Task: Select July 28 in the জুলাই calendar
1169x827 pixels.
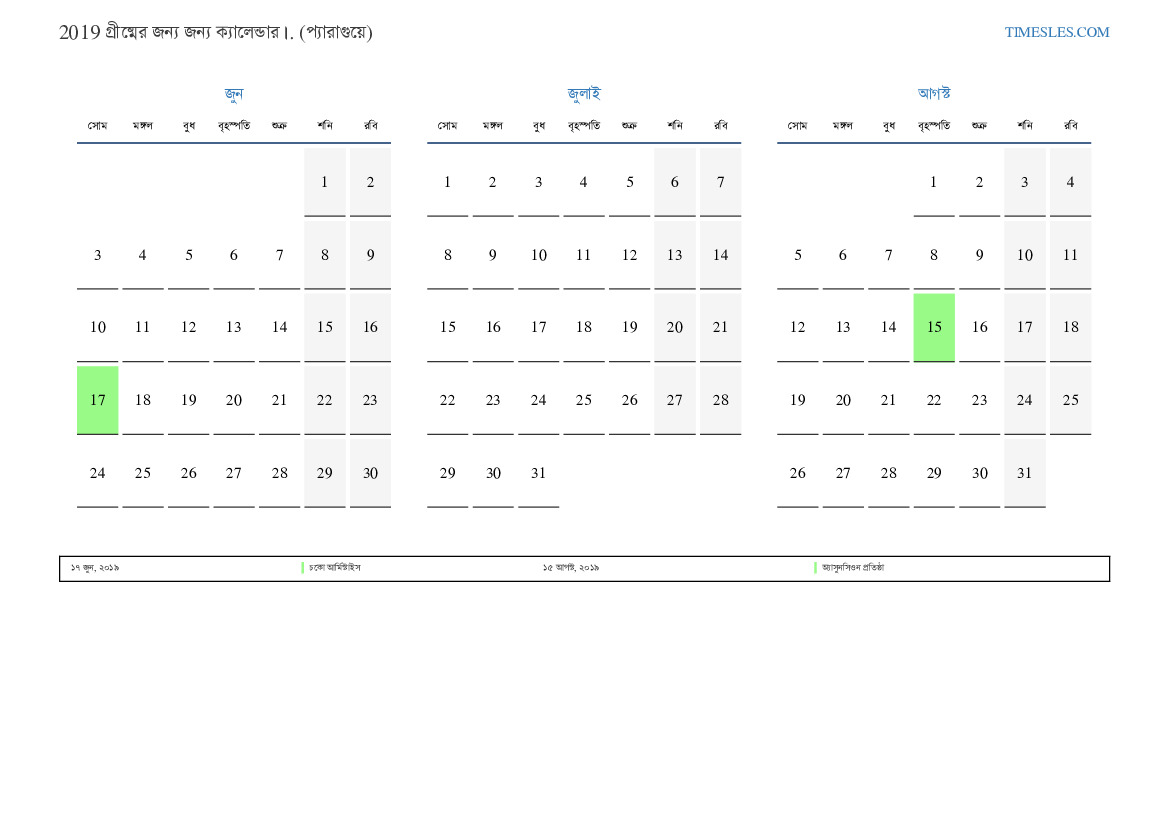Action: click(x=720, y=400)
